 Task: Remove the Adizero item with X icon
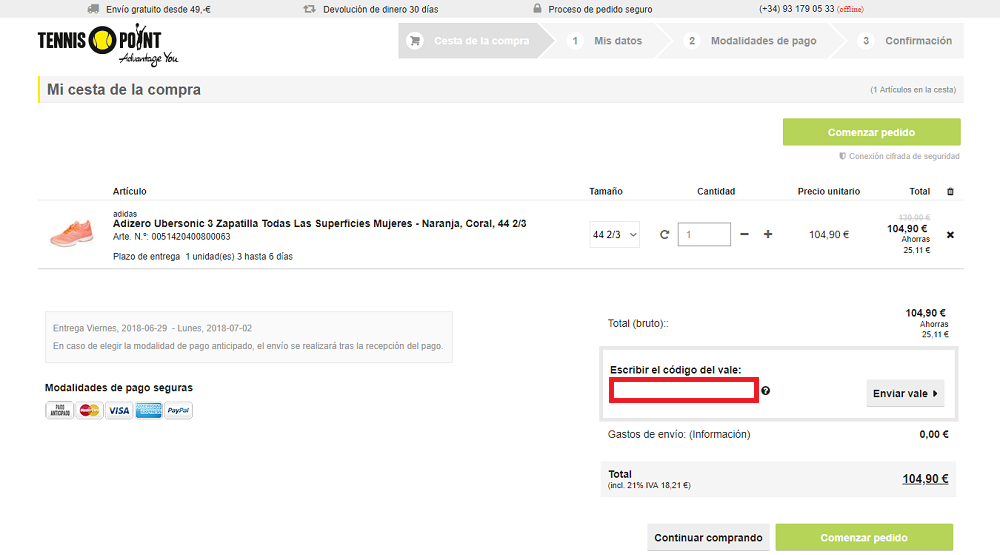click(x=950, y=235)
